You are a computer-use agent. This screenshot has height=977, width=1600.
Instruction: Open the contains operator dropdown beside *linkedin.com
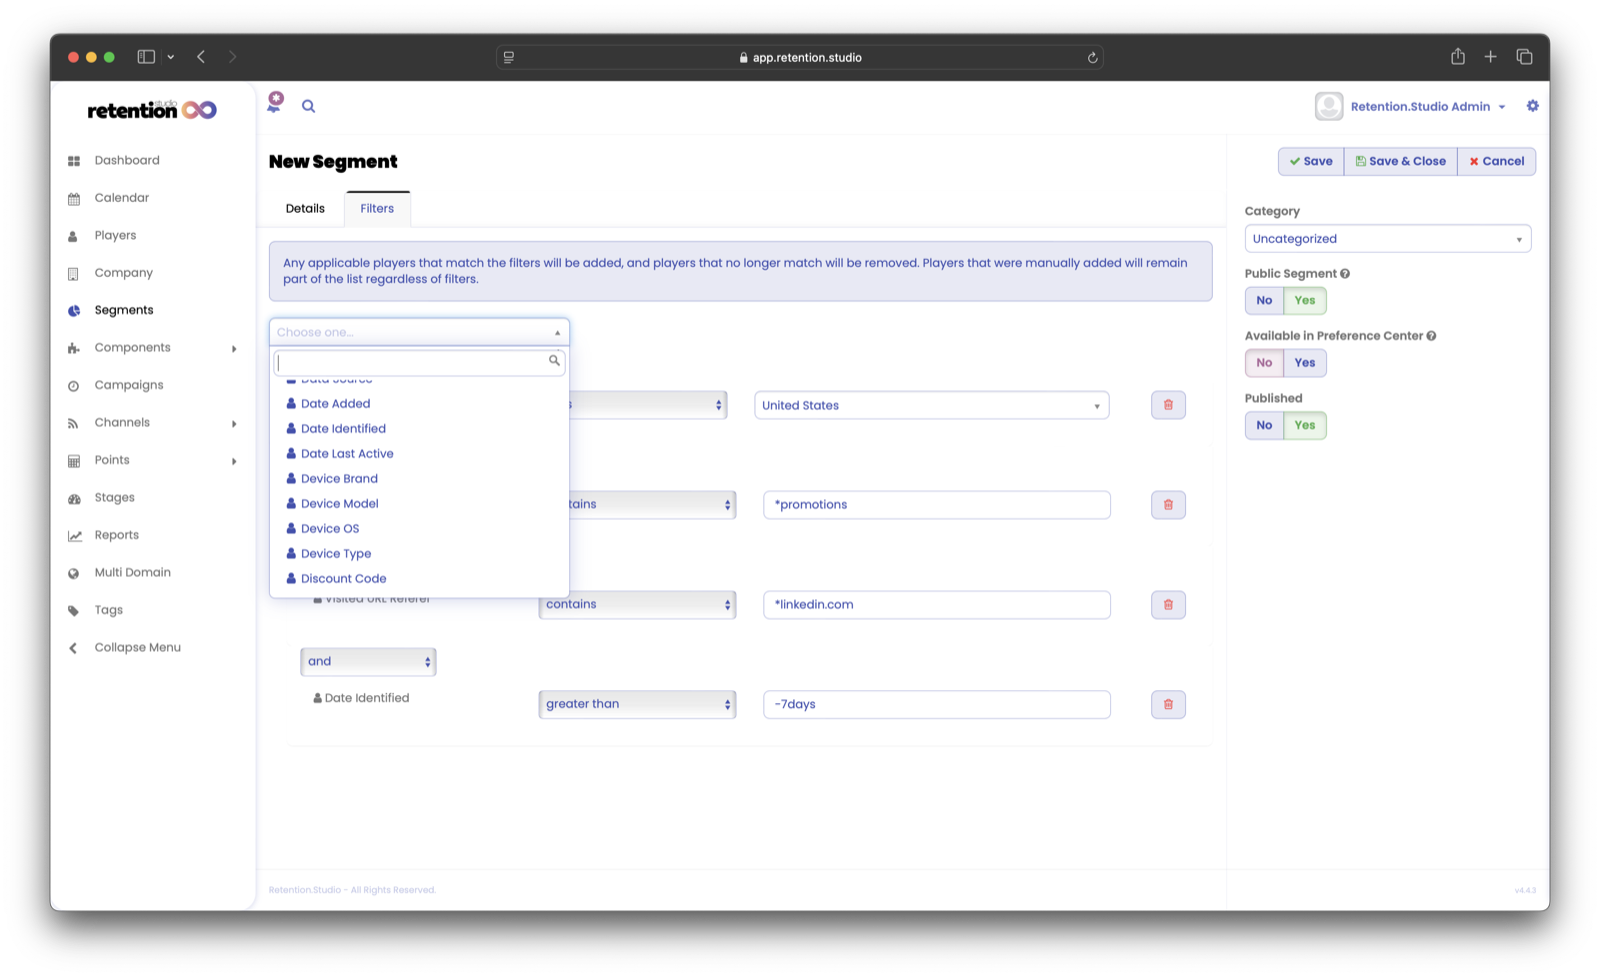[637, 605]
